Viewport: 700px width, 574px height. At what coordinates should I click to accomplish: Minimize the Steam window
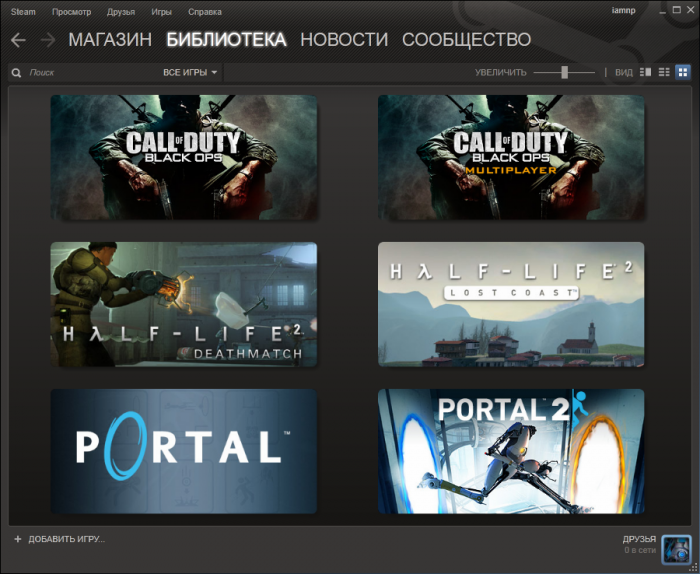click(662, 11)
